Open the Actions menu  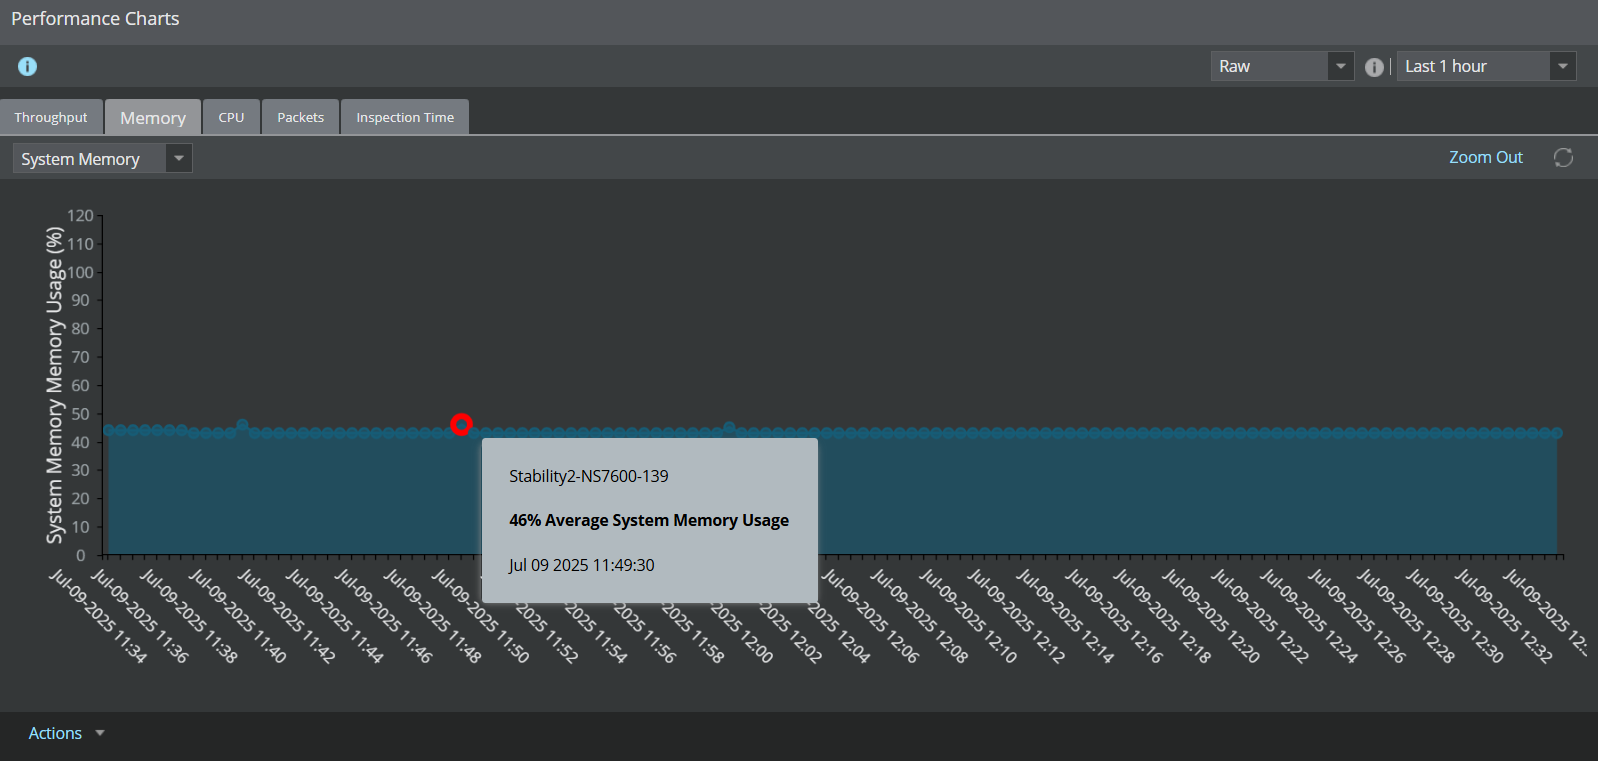(66, 733)
